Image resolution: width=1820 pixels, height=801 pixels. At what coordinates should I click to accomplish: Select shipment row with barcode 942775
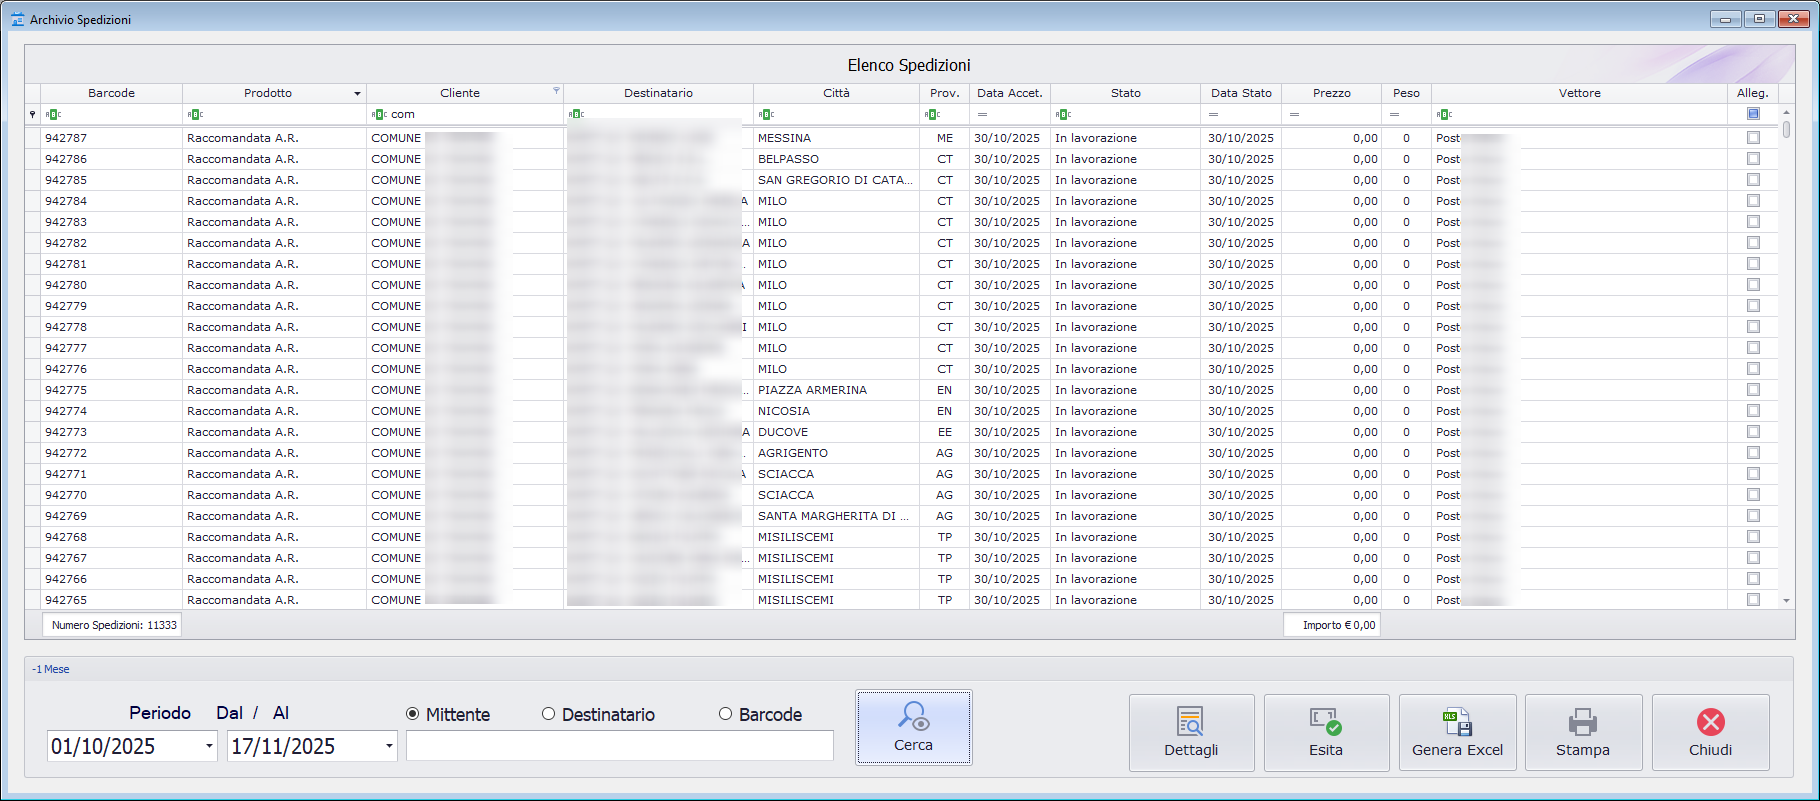point(66,390)
